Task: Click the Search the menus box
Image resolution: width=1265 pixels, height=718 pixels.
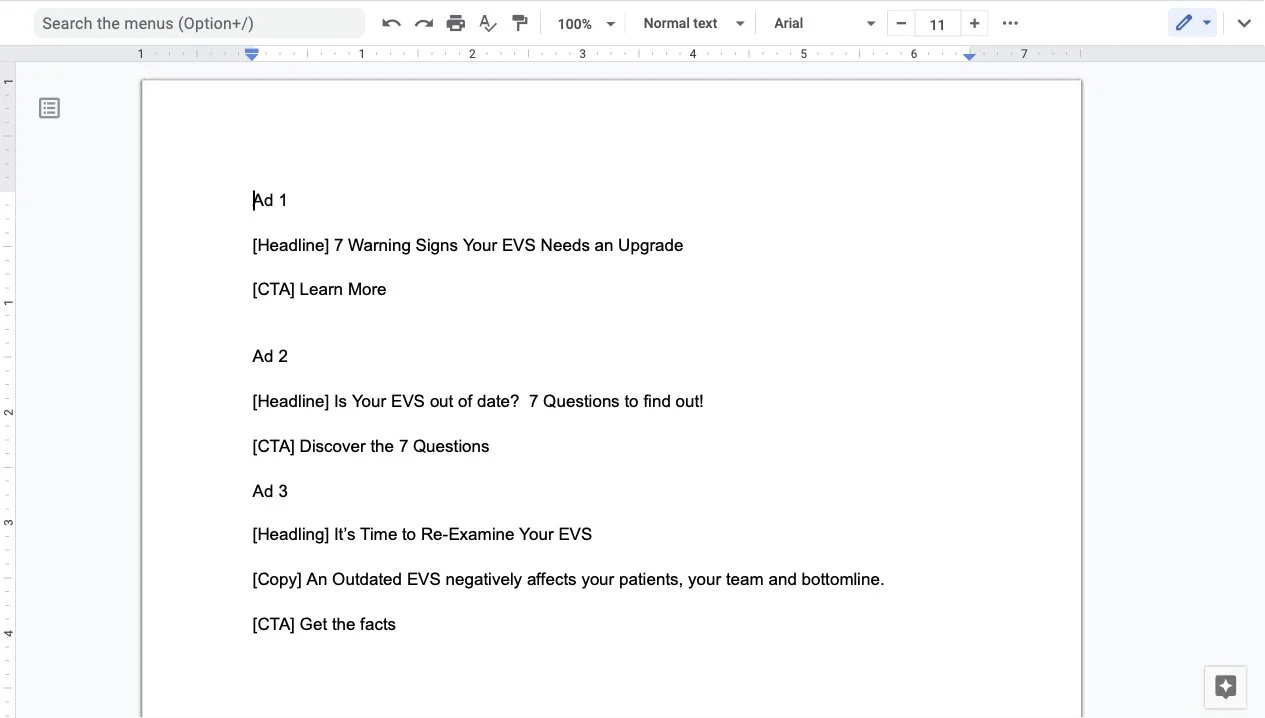Action: [199, 23]
